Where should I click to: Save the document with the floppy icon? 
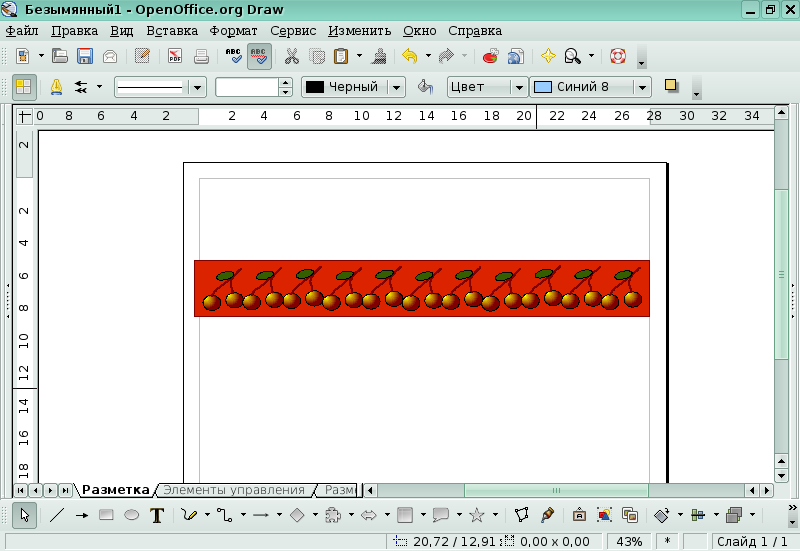pyautogui.click(x=85, y=56)
